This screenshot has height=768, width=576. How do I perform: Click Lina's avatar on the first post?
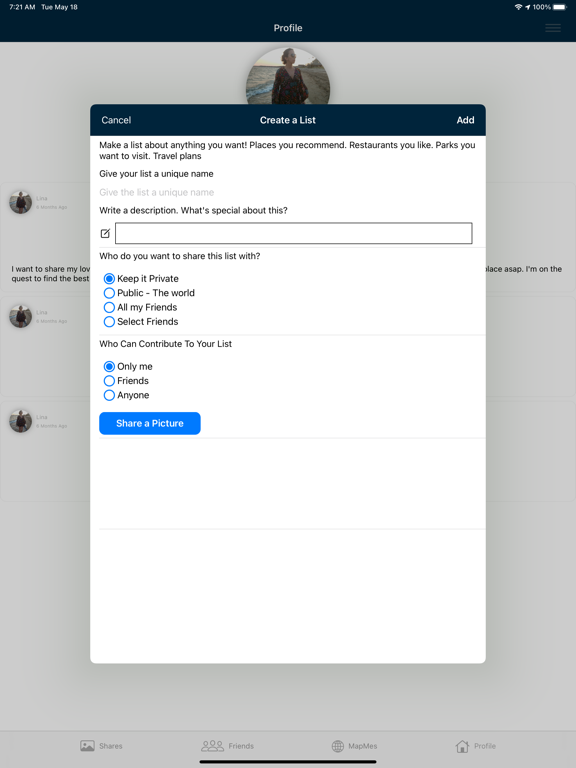click(x=21, y=202)
